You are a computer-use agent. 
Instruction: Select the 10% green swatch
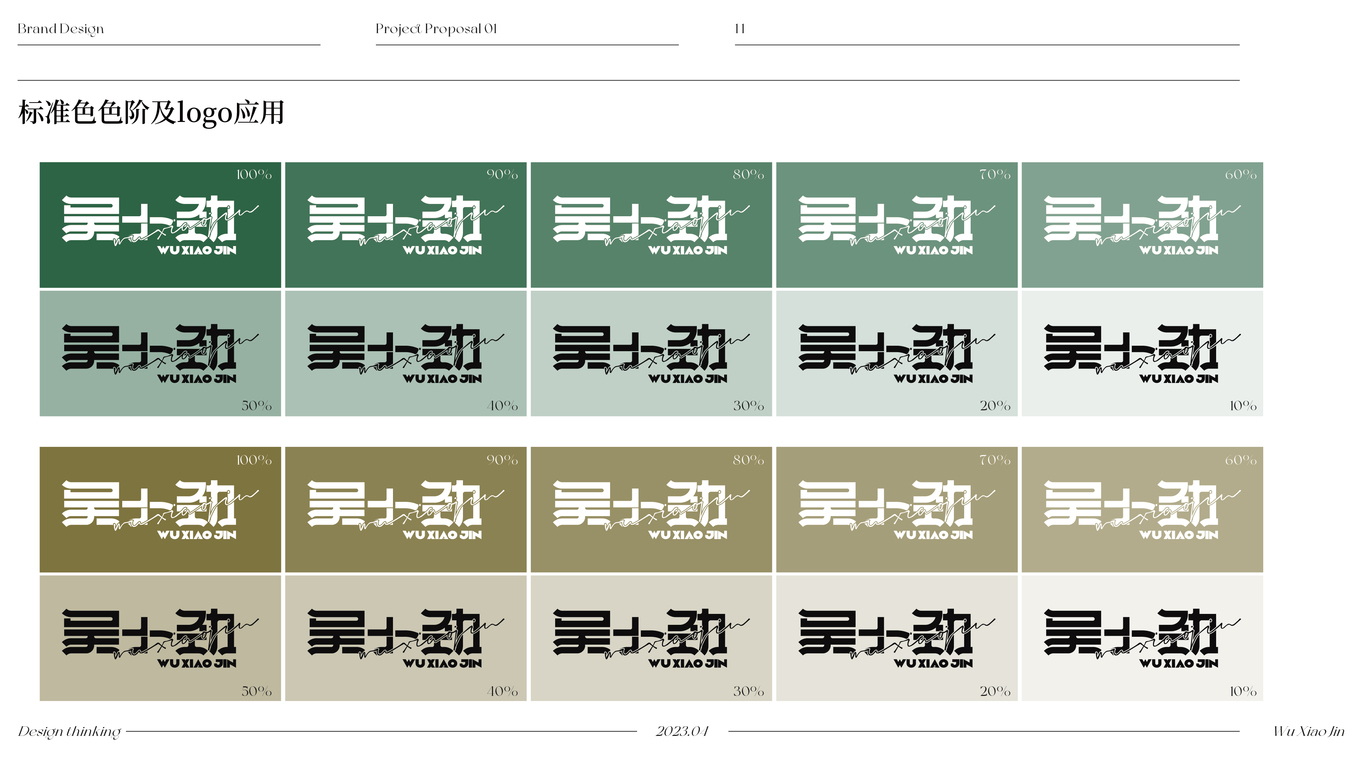[1142, 353]
